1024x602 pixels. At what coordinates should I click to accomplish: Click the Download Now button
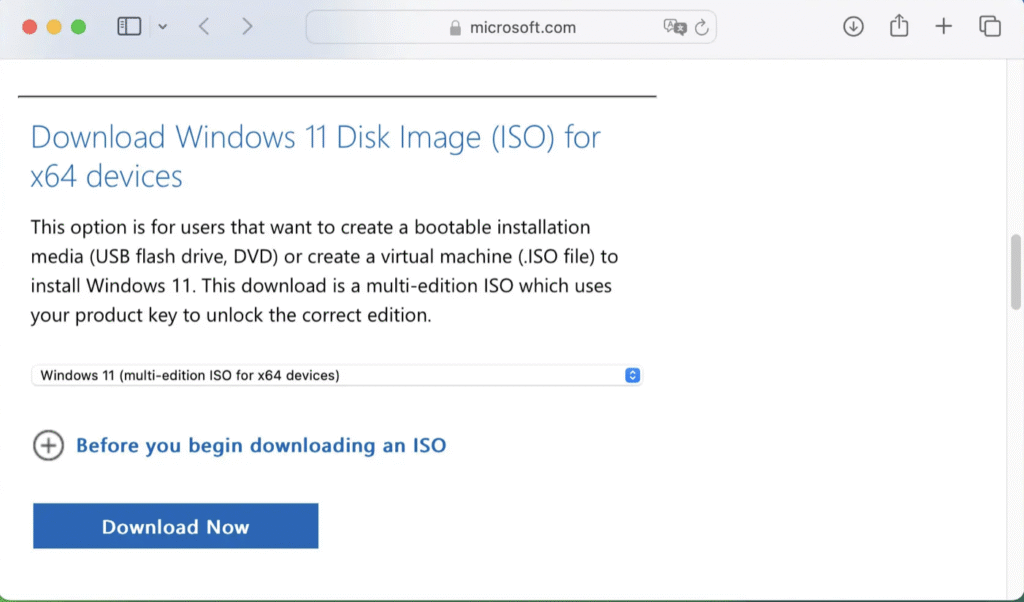[x=176, y=526]
